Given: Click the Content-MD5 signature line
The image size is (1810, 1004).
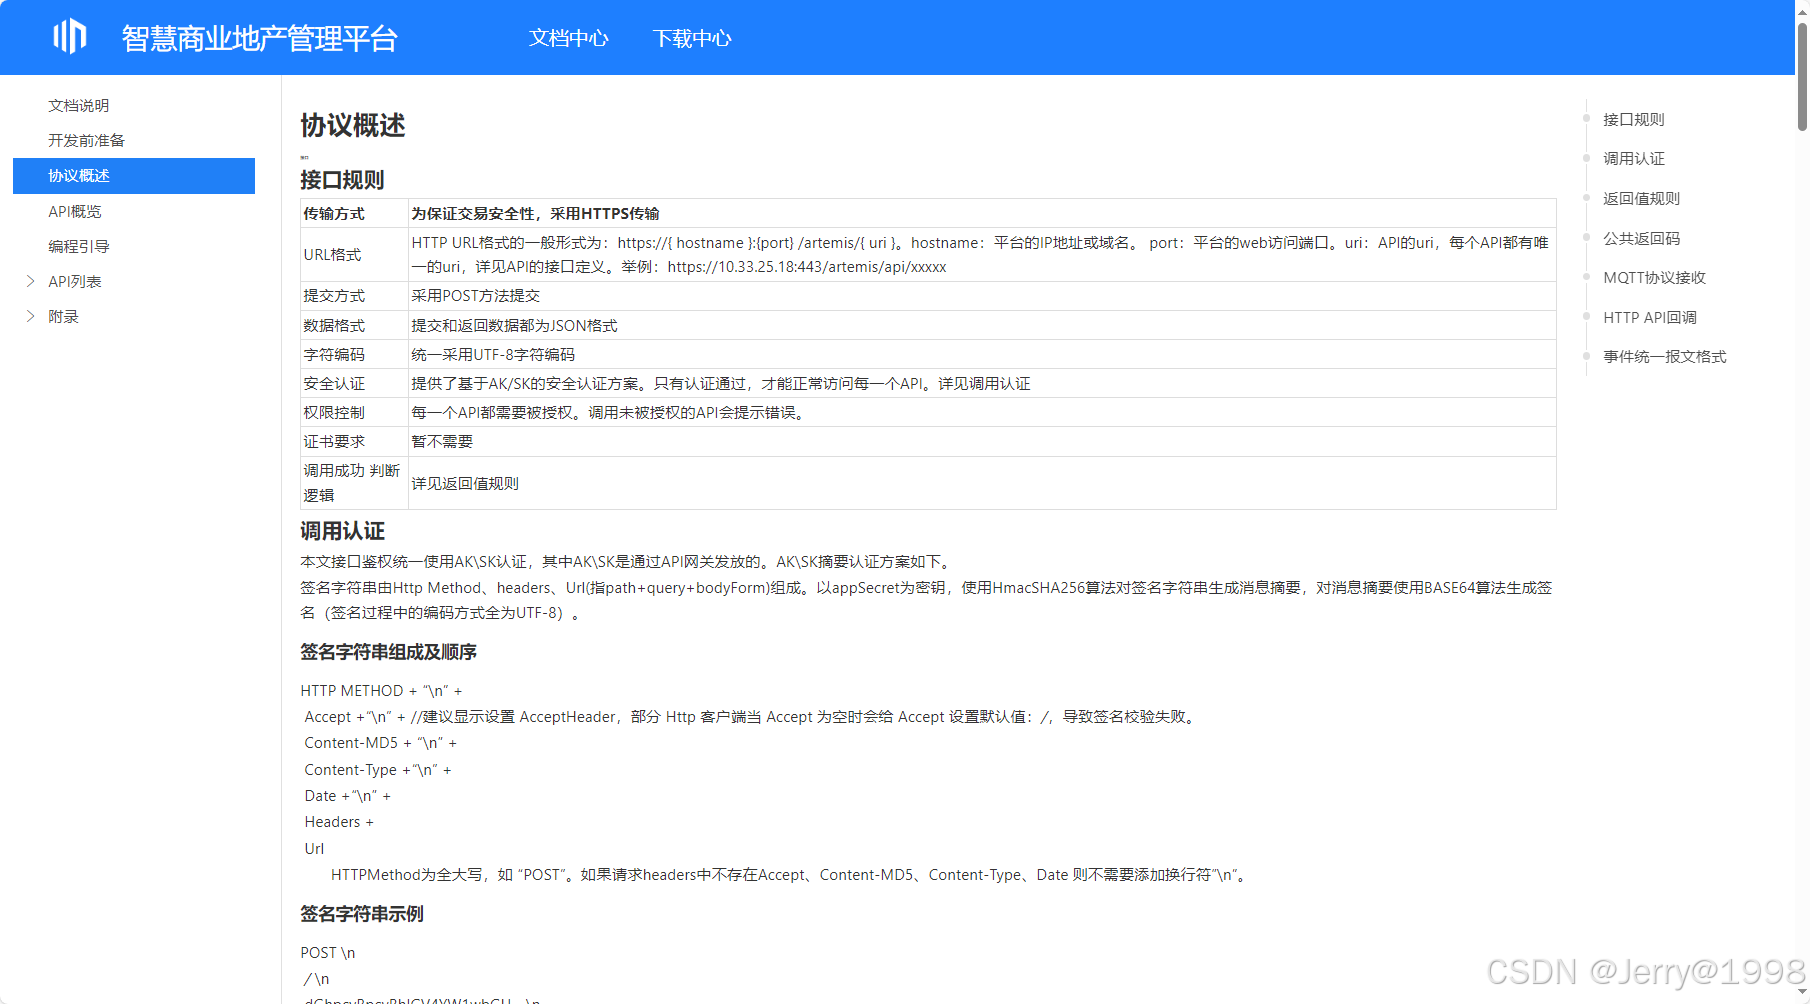Looking at the screenshot, I should click(380, 743).
